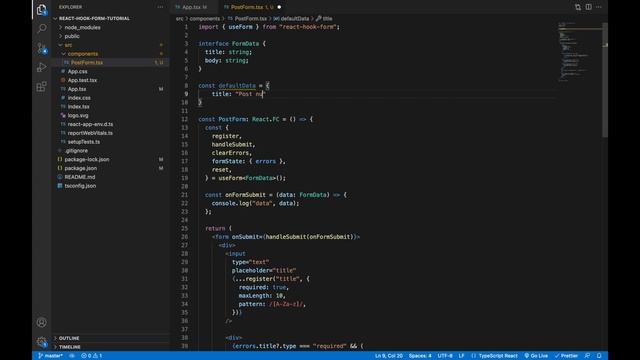640x360 pixels.
Task: Expand the public folder
Action: pos(72,36)
